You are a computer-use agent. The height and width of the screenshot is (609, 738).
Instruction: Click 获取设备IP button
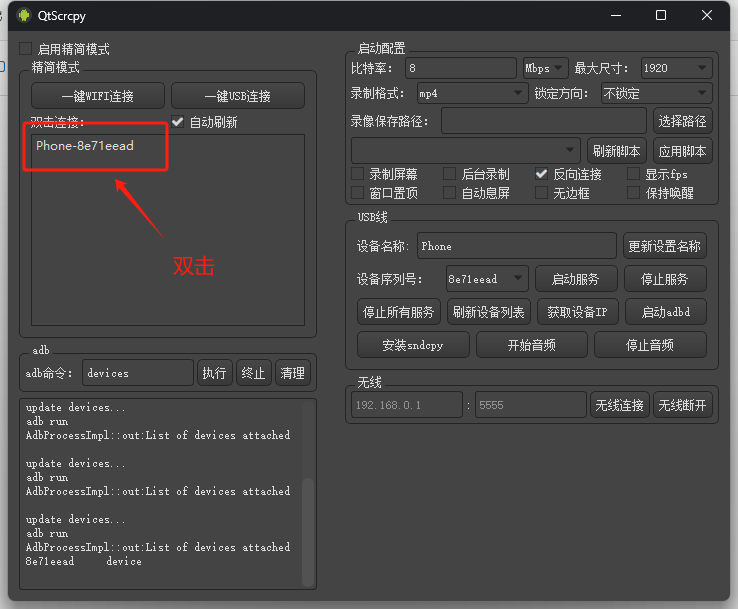[577, 312]
